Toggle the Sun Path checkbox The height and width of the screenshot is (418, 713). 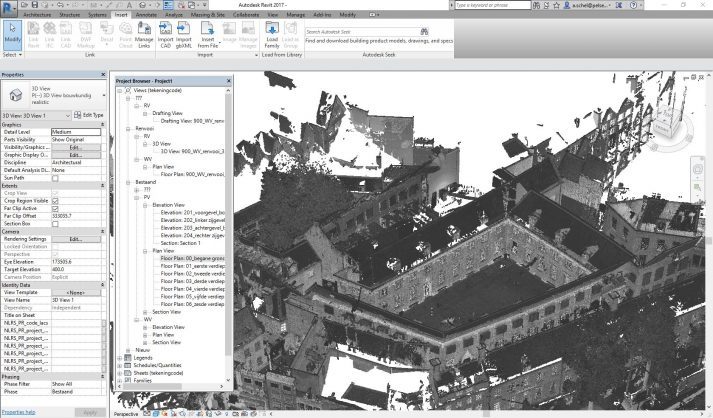tap(55, 178)
